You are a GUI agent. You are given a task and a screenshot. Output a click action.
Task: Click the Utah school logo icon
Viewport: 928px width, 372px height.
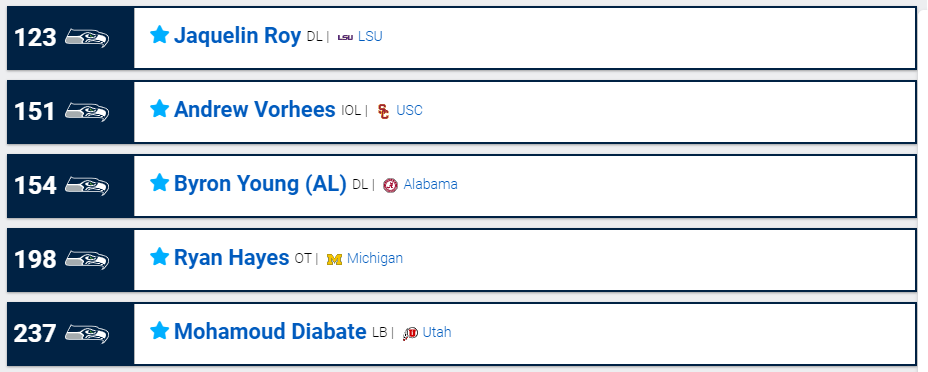(410, 334)
